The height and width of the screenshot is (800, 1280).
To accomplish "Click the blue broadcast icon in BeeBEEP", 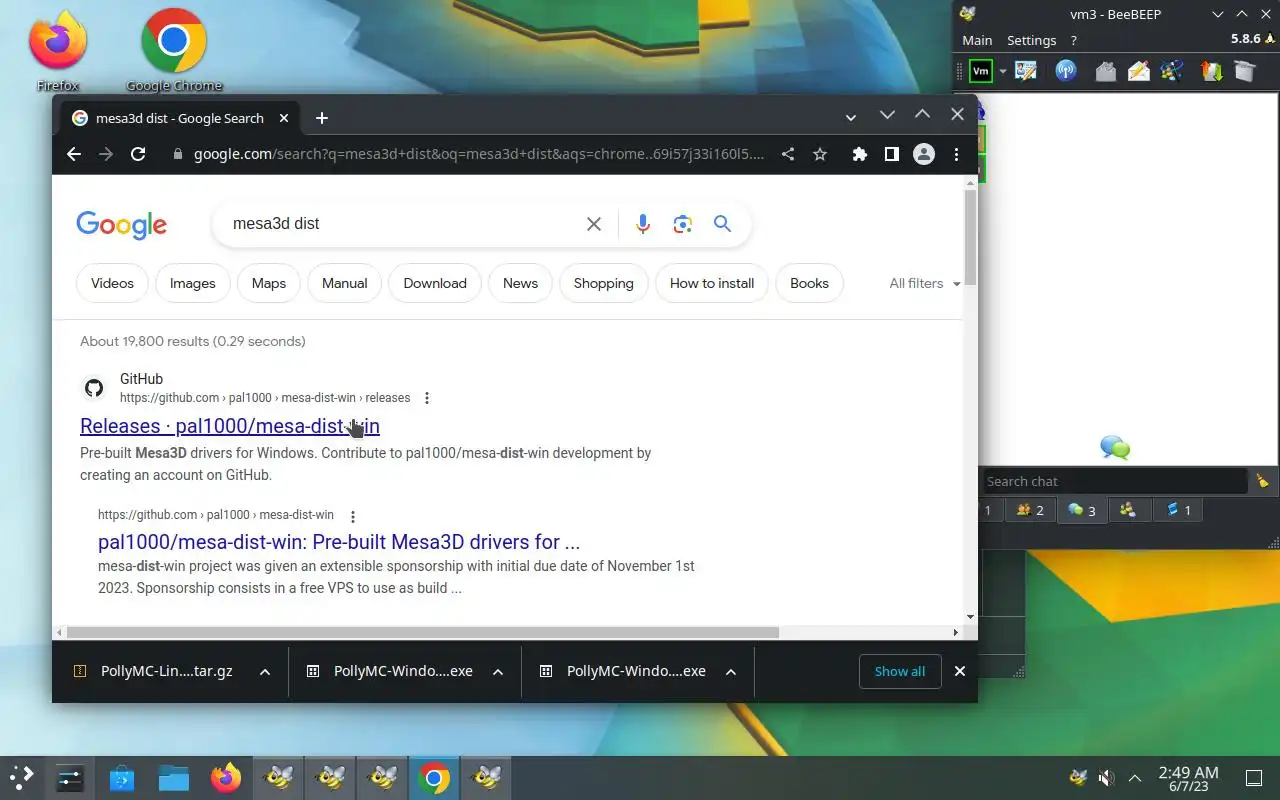I will (x=1066, y=71).
